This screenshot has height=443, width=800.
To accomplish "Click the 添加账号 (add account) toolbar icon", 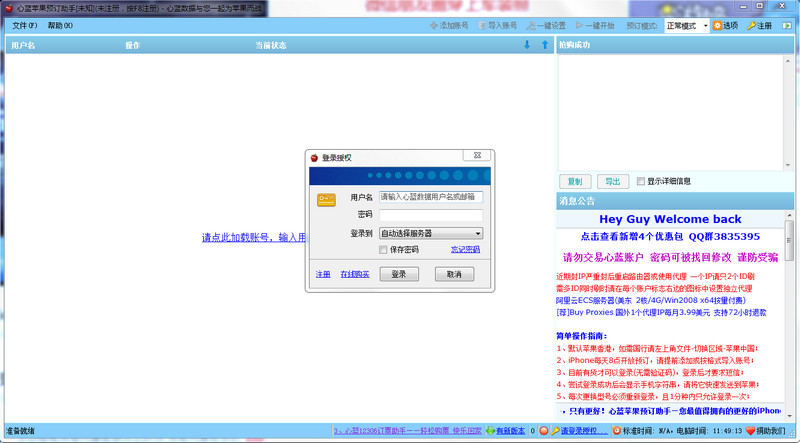I will click(x=432, y=25).
